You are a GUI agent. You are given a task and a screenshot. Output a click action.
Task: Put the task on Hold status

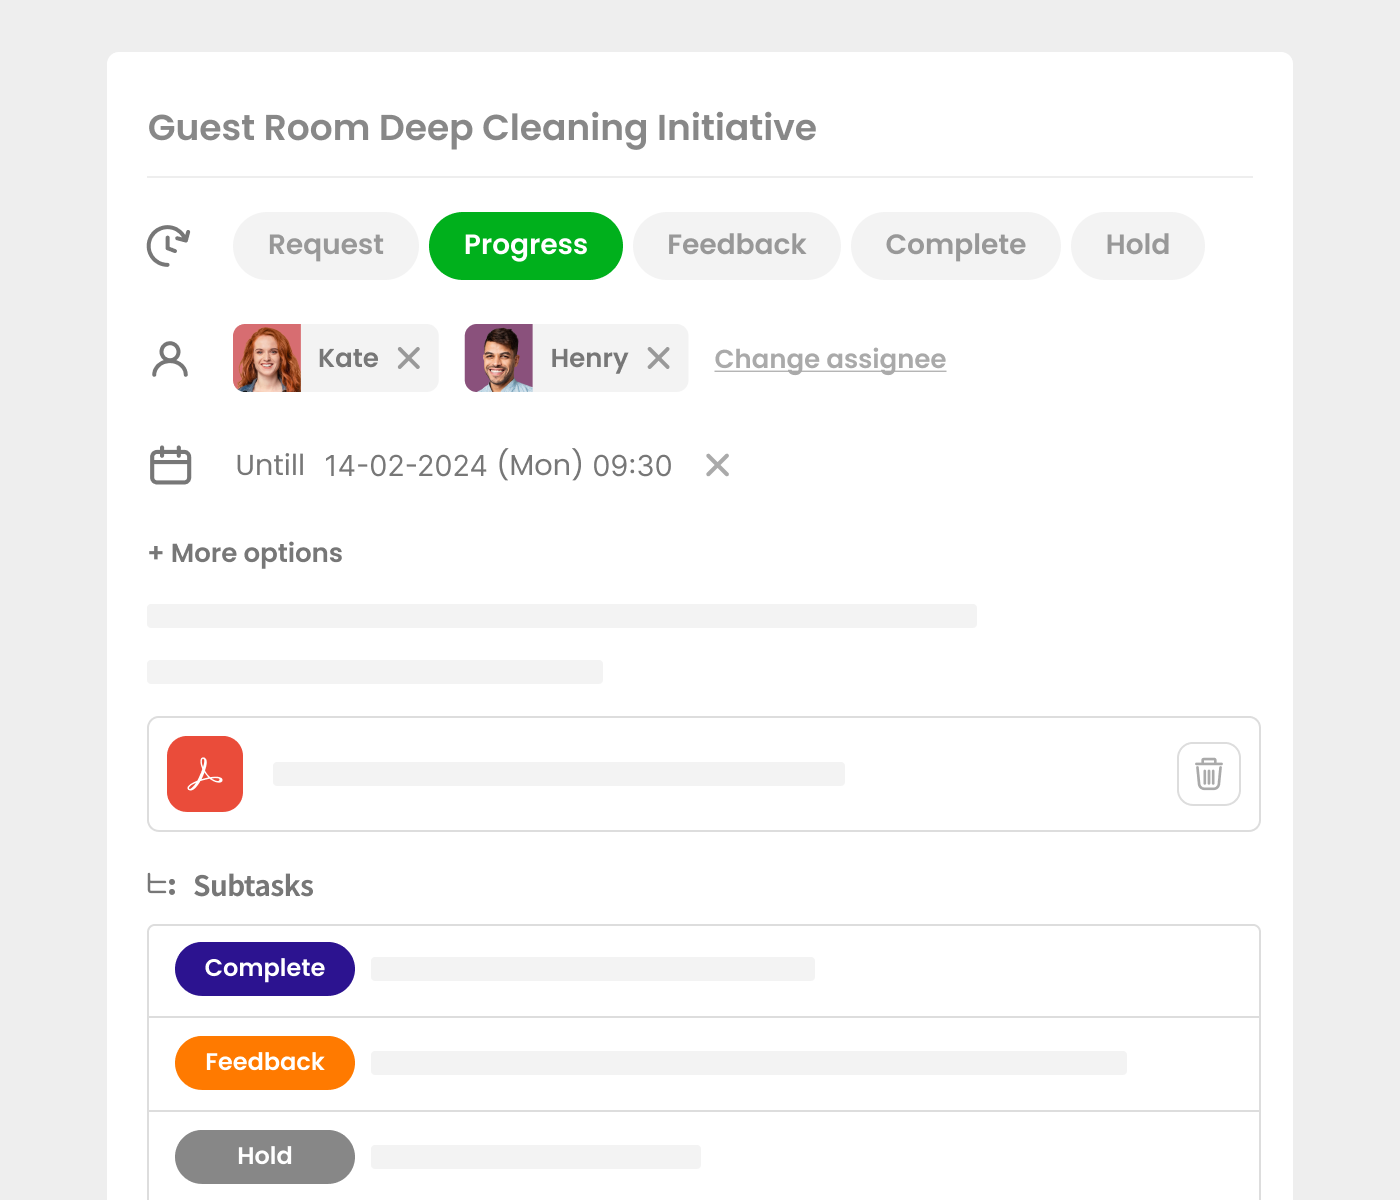point(1137,245)
